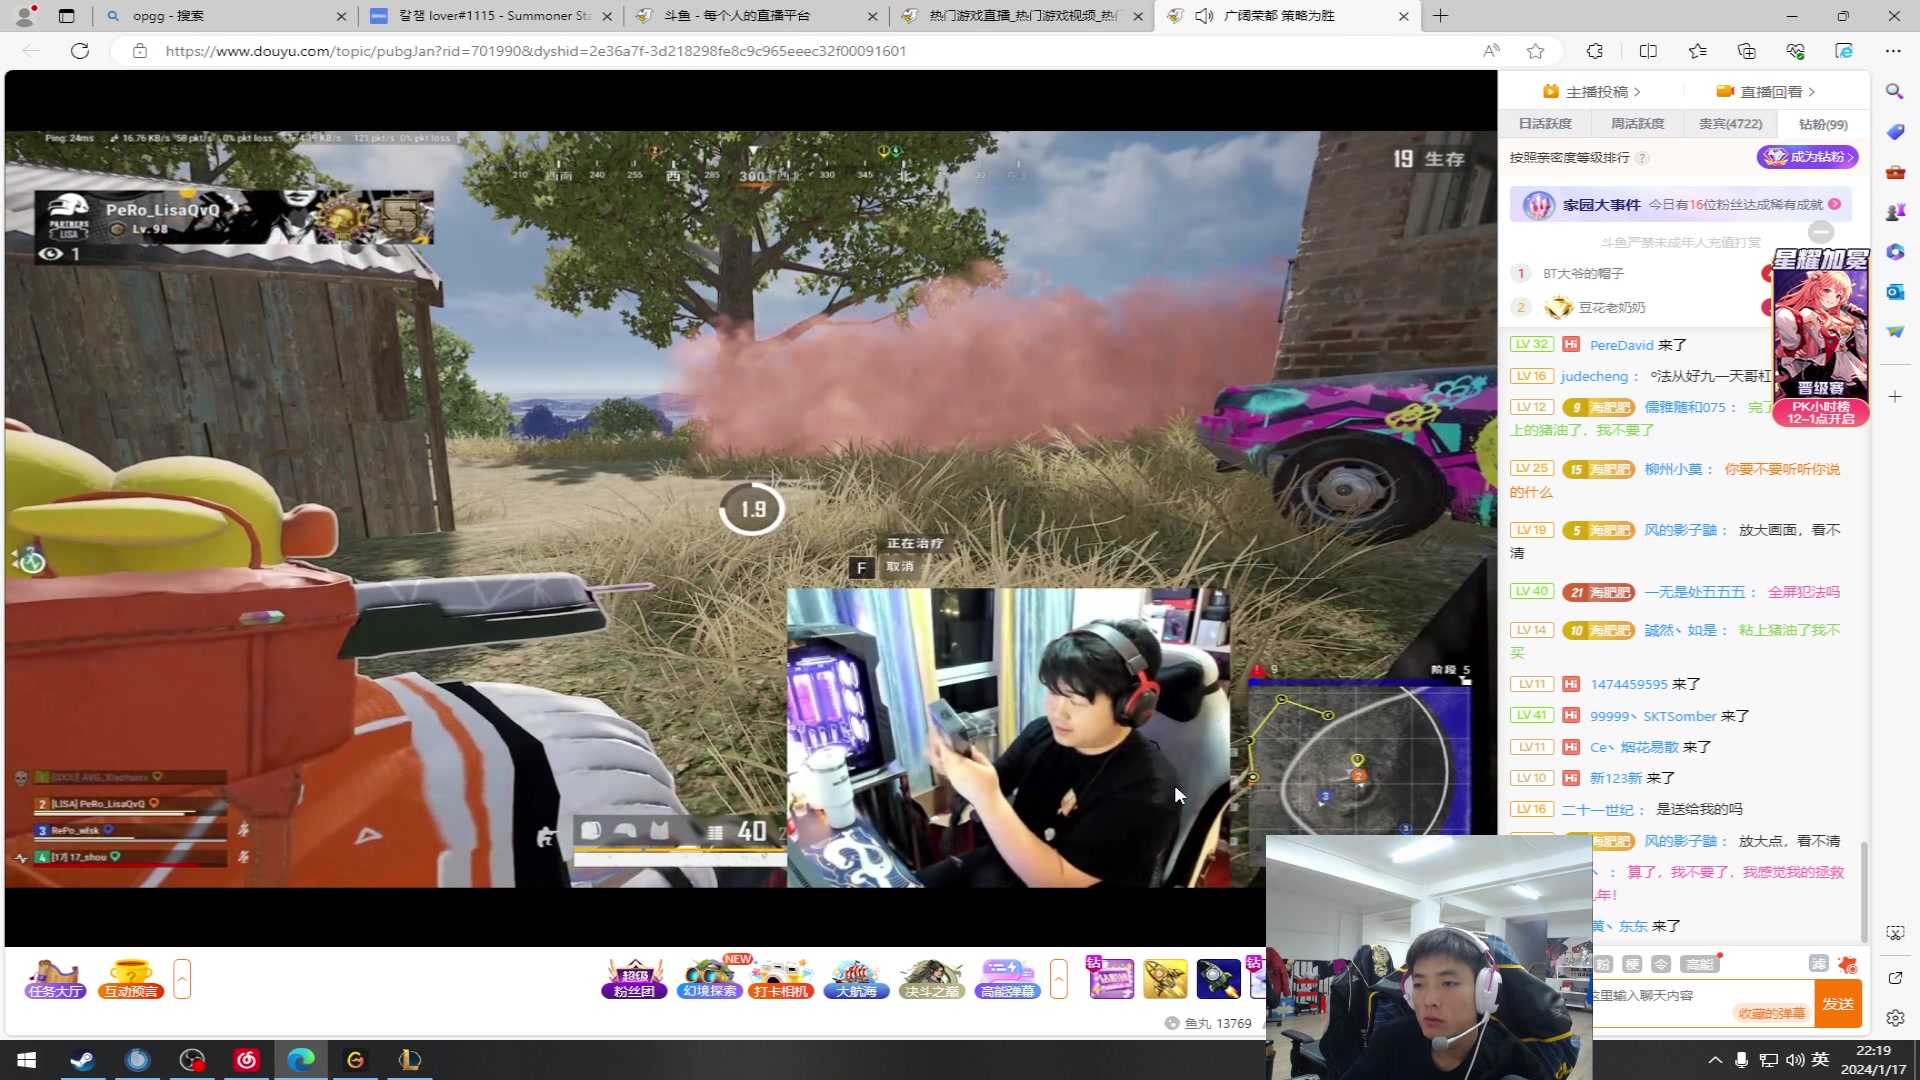This screenshot has width=1920, height=1080.
Task: Open the Outlook sidebar icon
Action: tap(1894, 292)
